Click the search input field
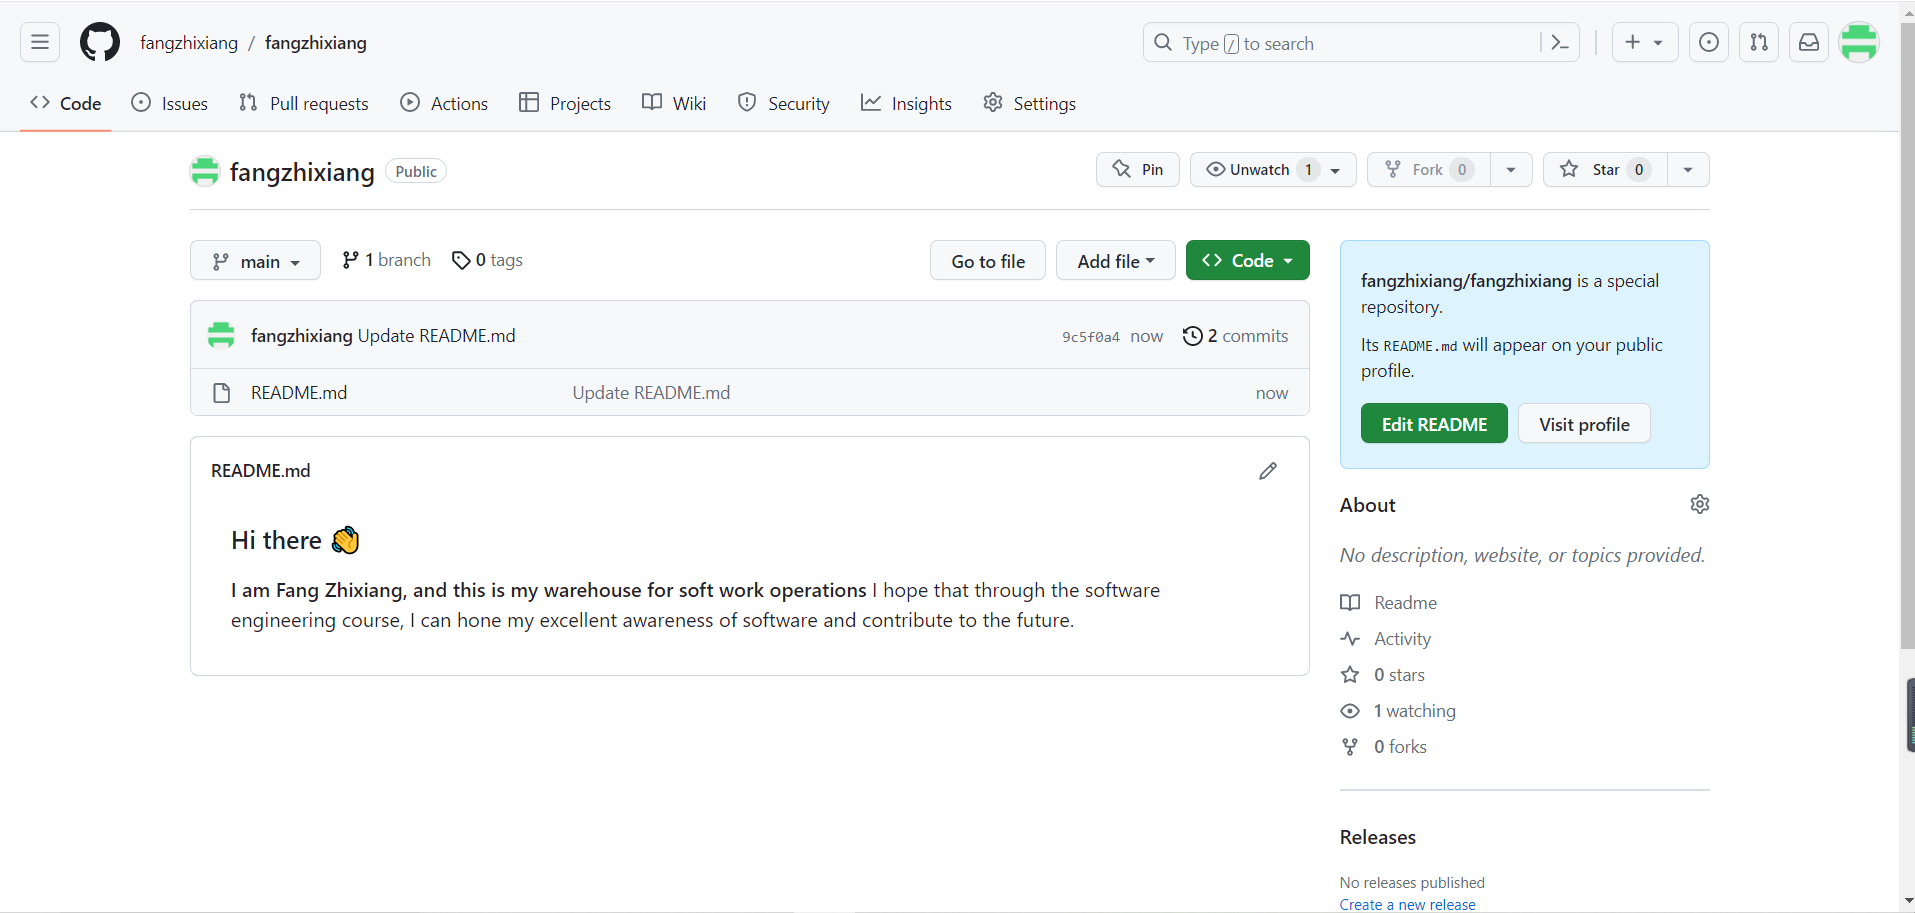This screenshot has height=913, width=1915. click(1361, 42)
